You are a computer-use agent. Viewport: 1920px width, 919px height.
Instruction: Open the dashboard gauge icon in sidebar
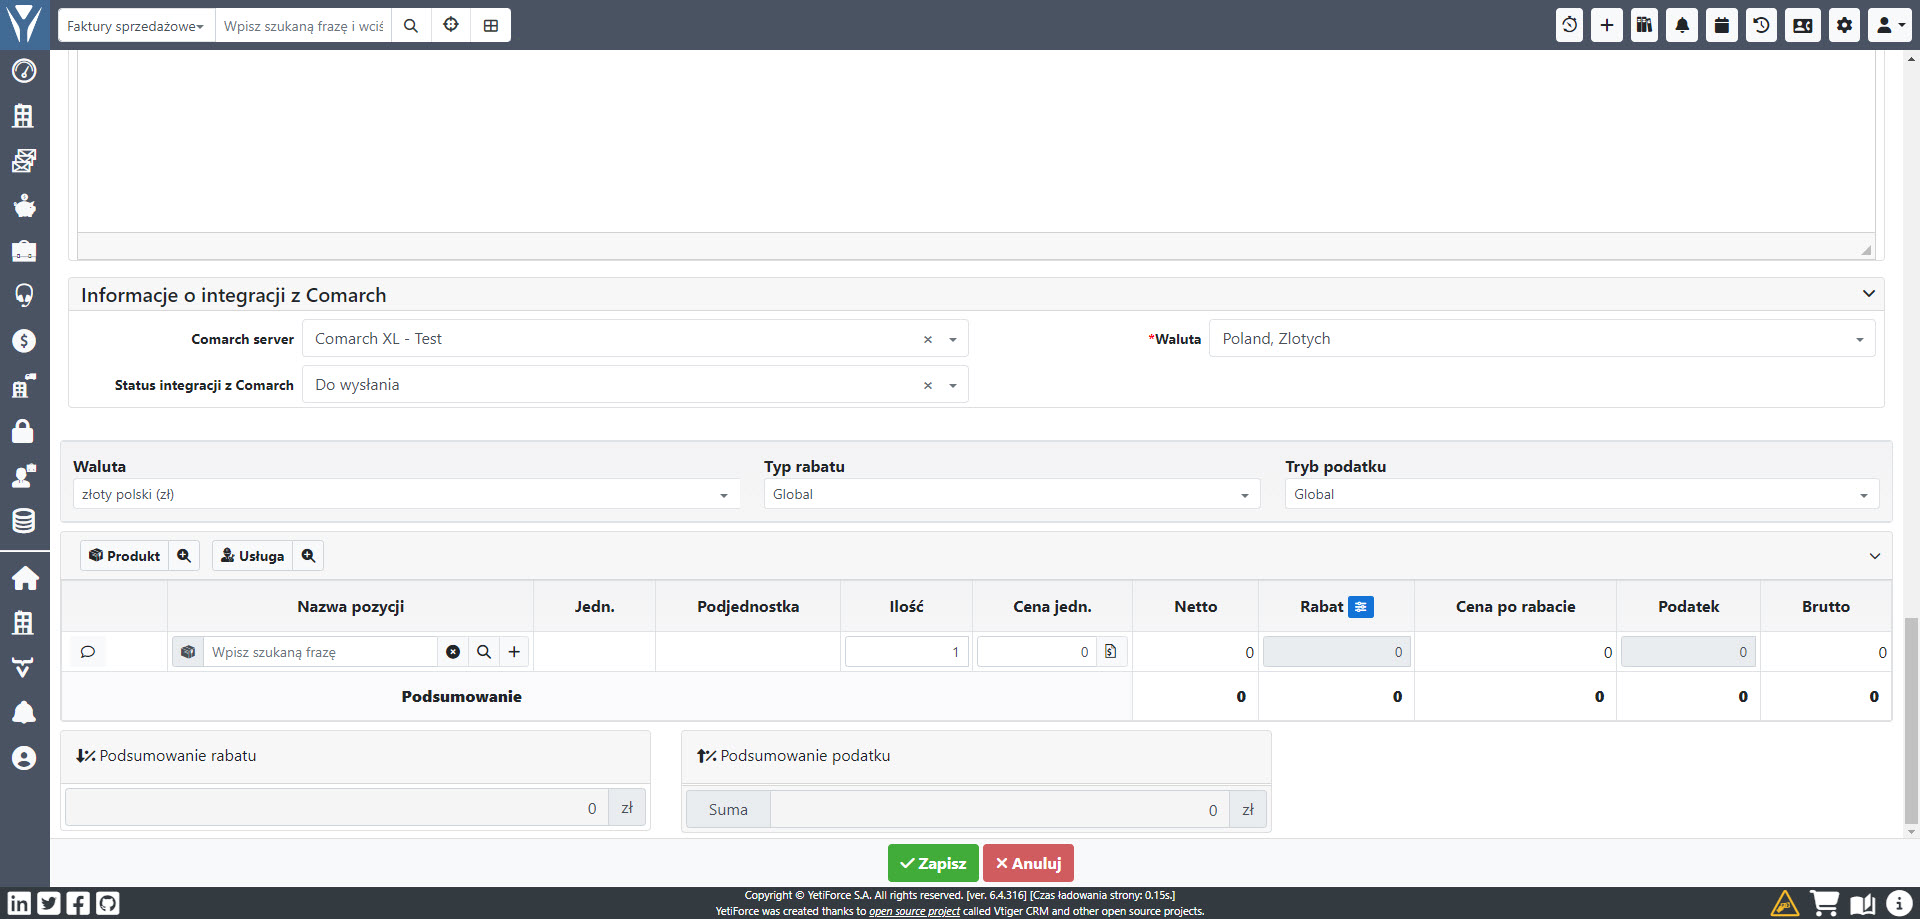point(24,71)
